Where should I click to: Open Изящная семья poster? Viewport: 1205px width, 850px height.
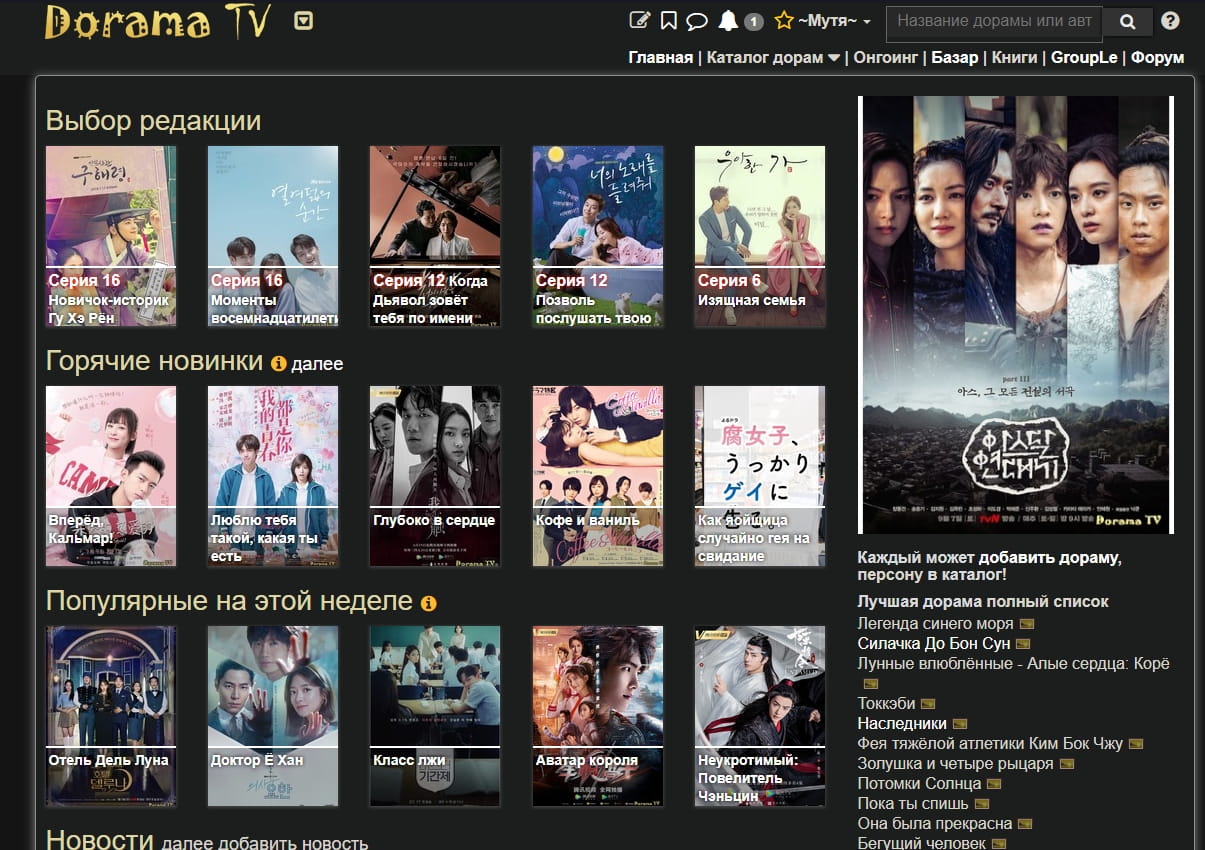tap(760, 236)
